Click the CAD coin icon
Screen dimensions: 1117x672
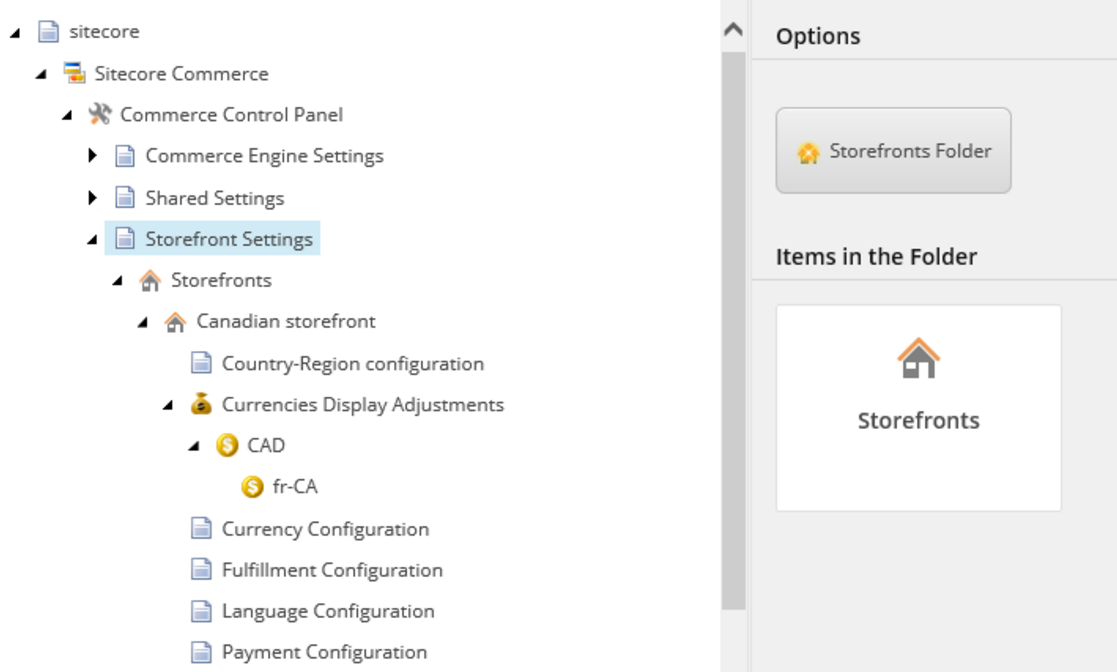coord(227,445)
